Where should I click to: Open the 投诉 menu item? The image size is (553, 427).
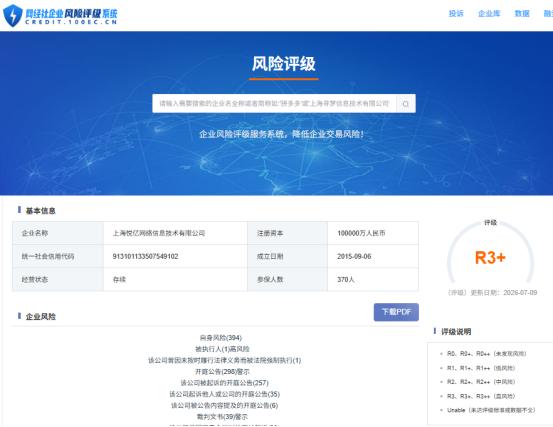click(x=456, y=14)
